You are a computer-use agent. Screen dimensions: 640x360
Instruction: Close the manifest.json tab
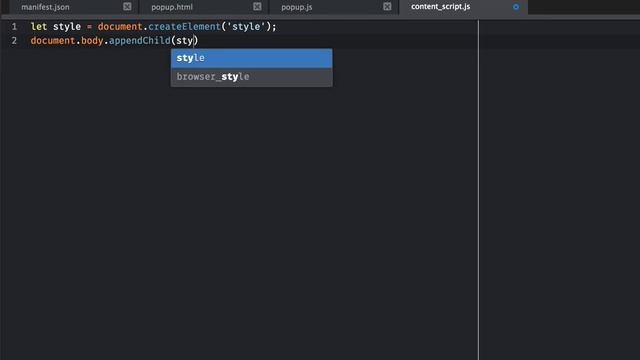(x=127, y=7)
